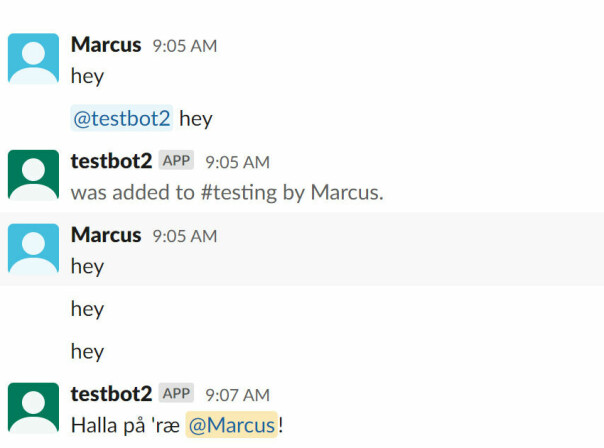This screenshot has width=604, height=448.
Task: Click Marcus's avatar in the highlighted message row
Action: point(34,249)
